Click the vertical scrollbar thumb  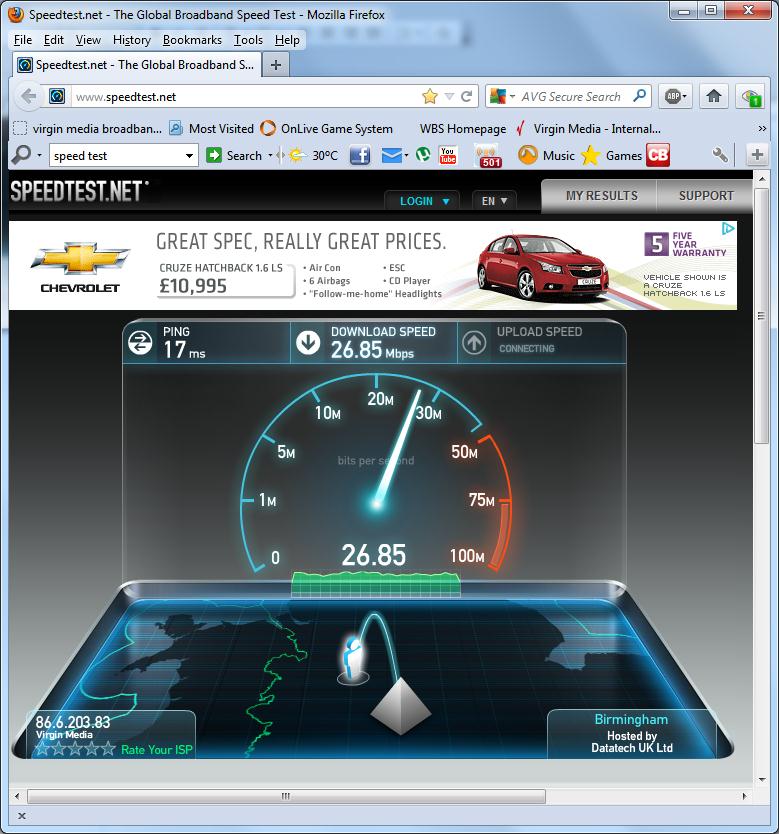point(761,315)
